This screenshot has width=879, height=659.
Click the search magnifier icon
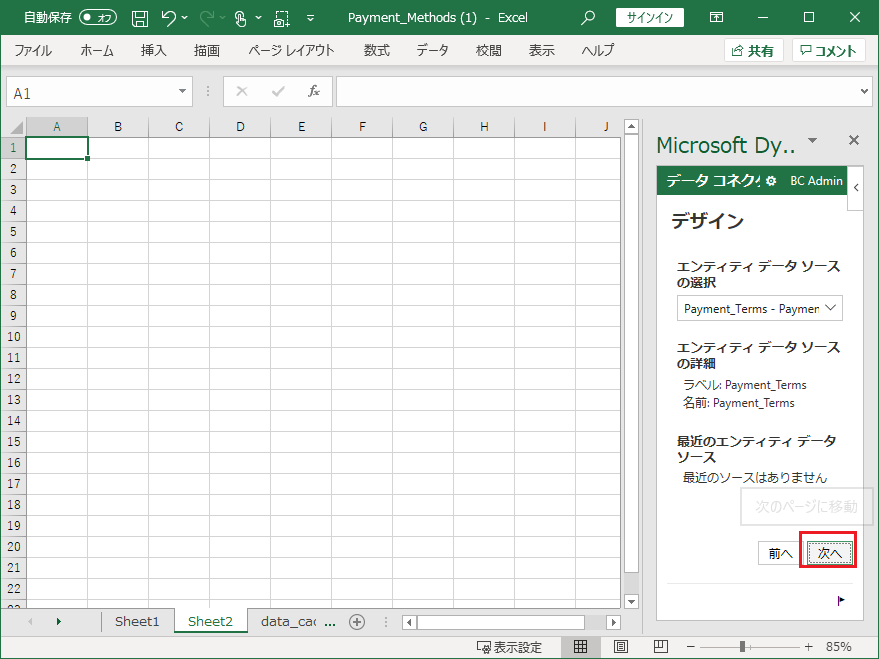587,18
